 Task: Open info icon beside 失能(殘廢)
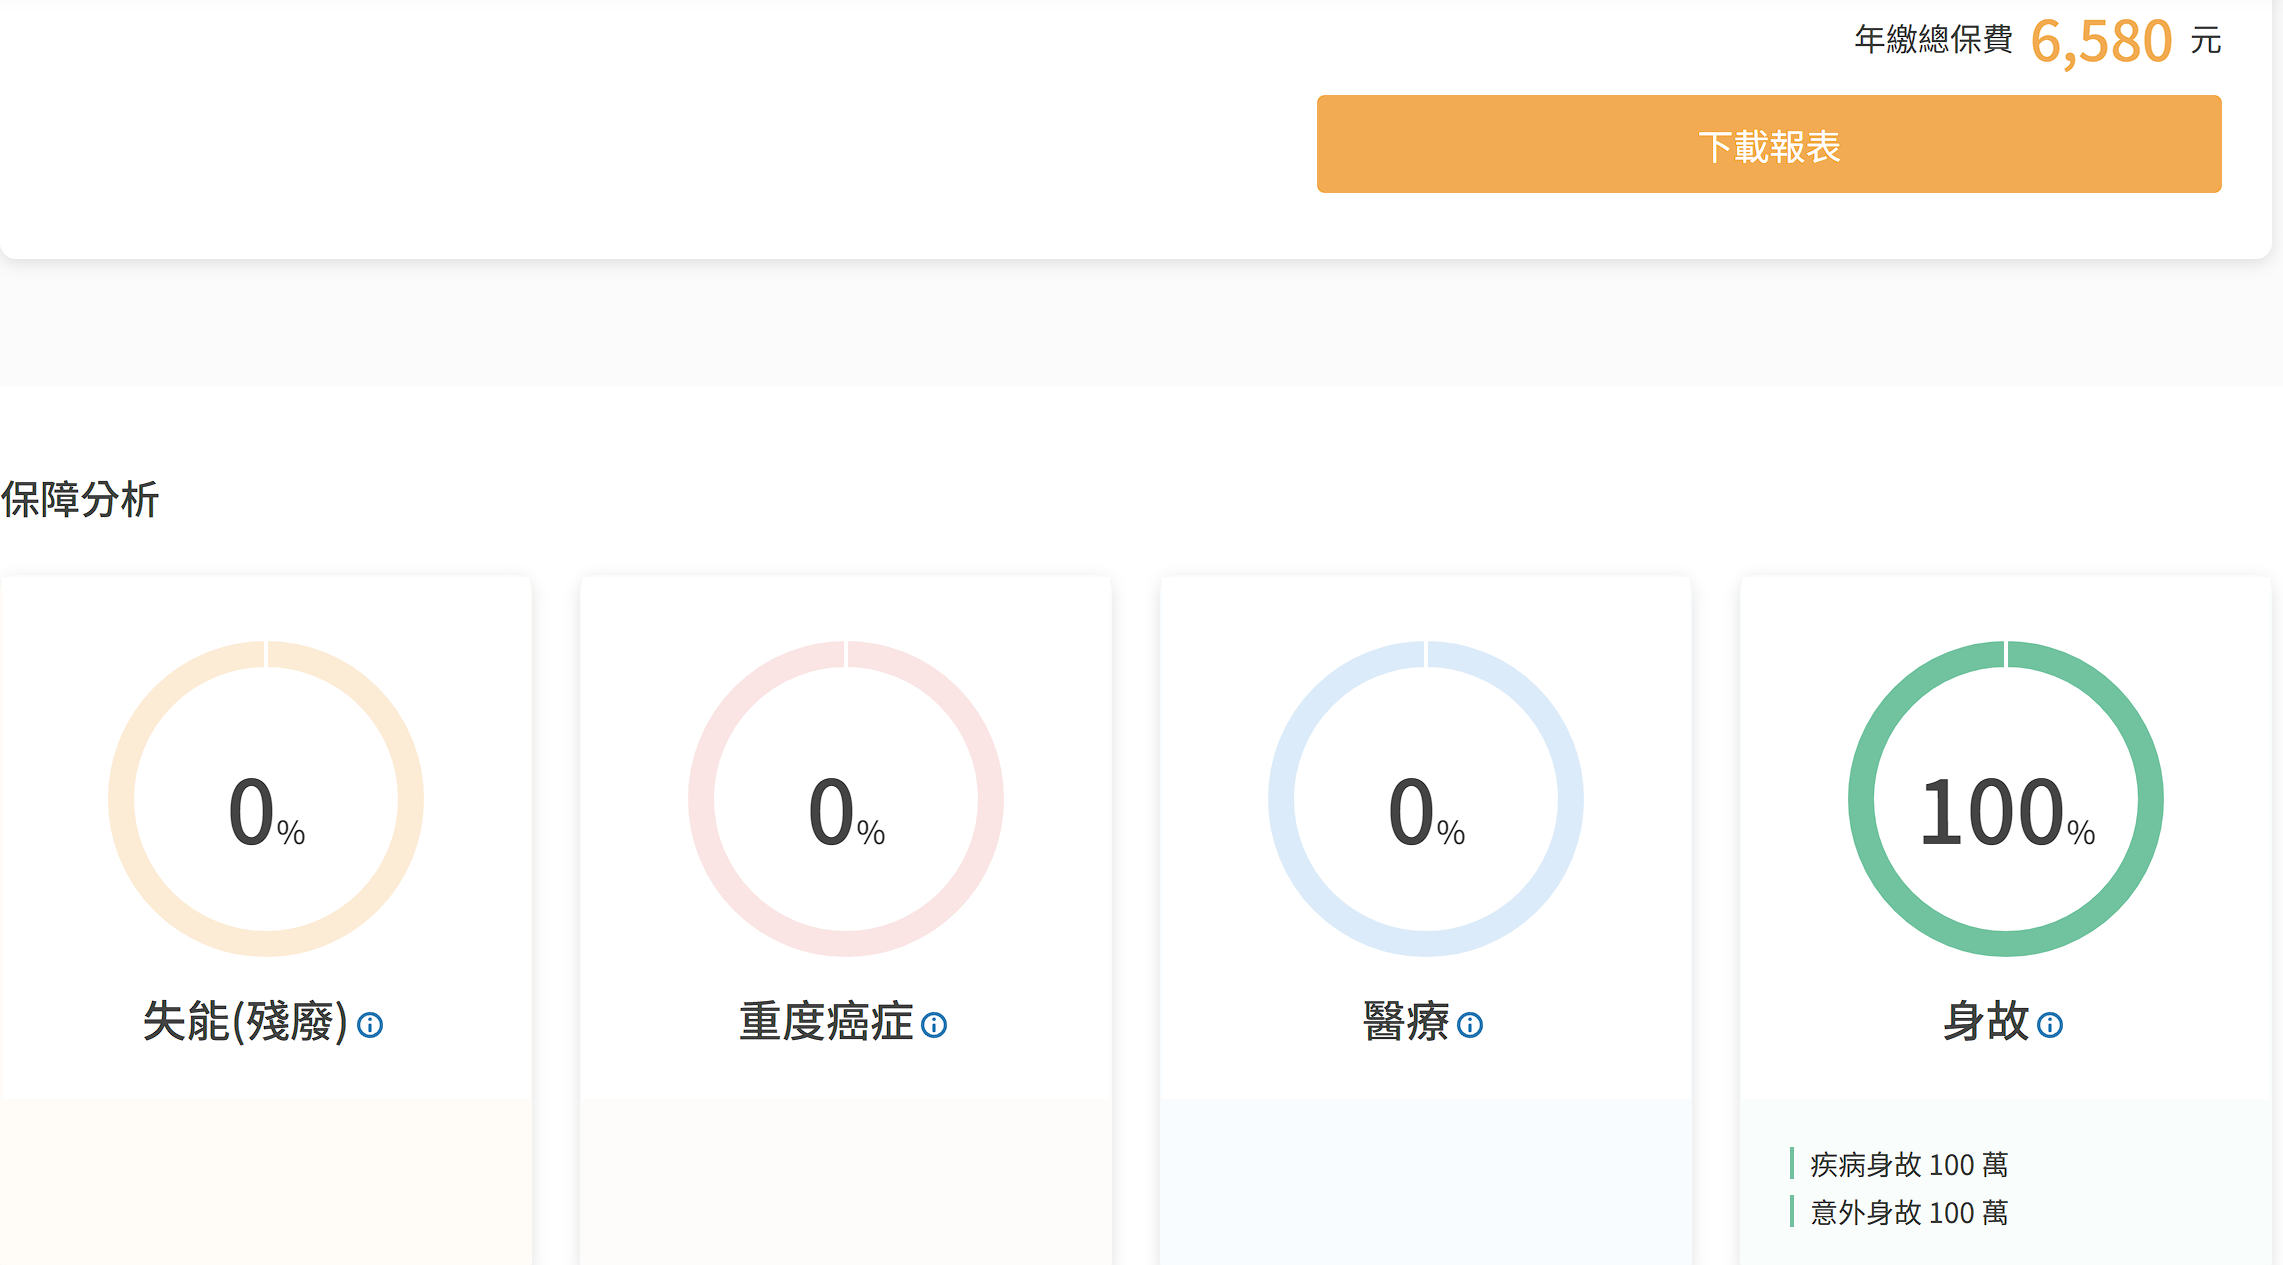370,1025
